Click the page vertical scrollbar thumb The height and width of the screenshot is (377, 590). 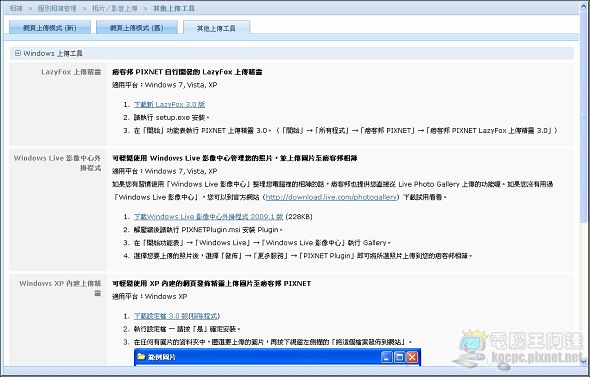tap(584, 117)
